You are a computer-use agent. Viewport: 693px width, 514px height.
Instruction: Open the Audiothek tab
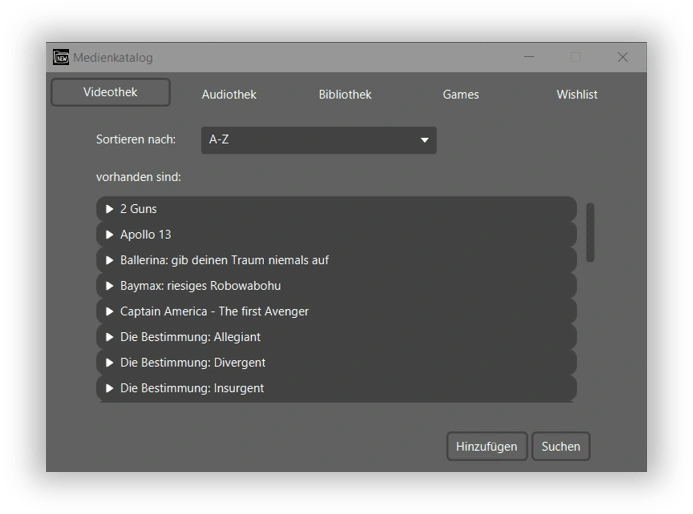(229, 95)
